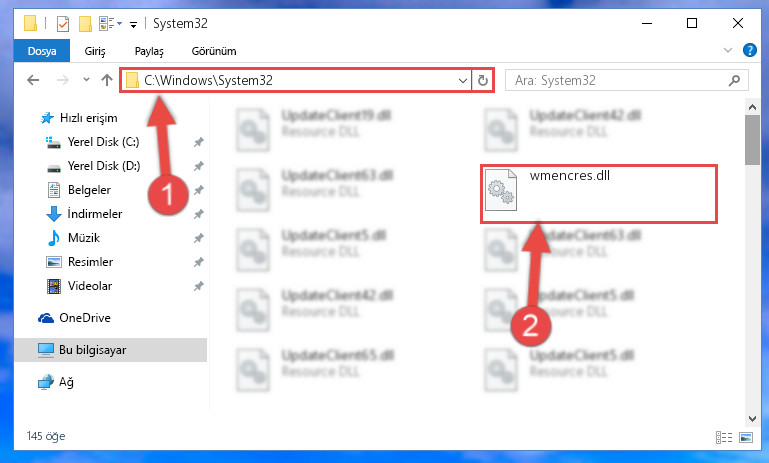Screen dimensions: 769x463
Task: Select the wmencres.dll file
Action: pos(598,194)
